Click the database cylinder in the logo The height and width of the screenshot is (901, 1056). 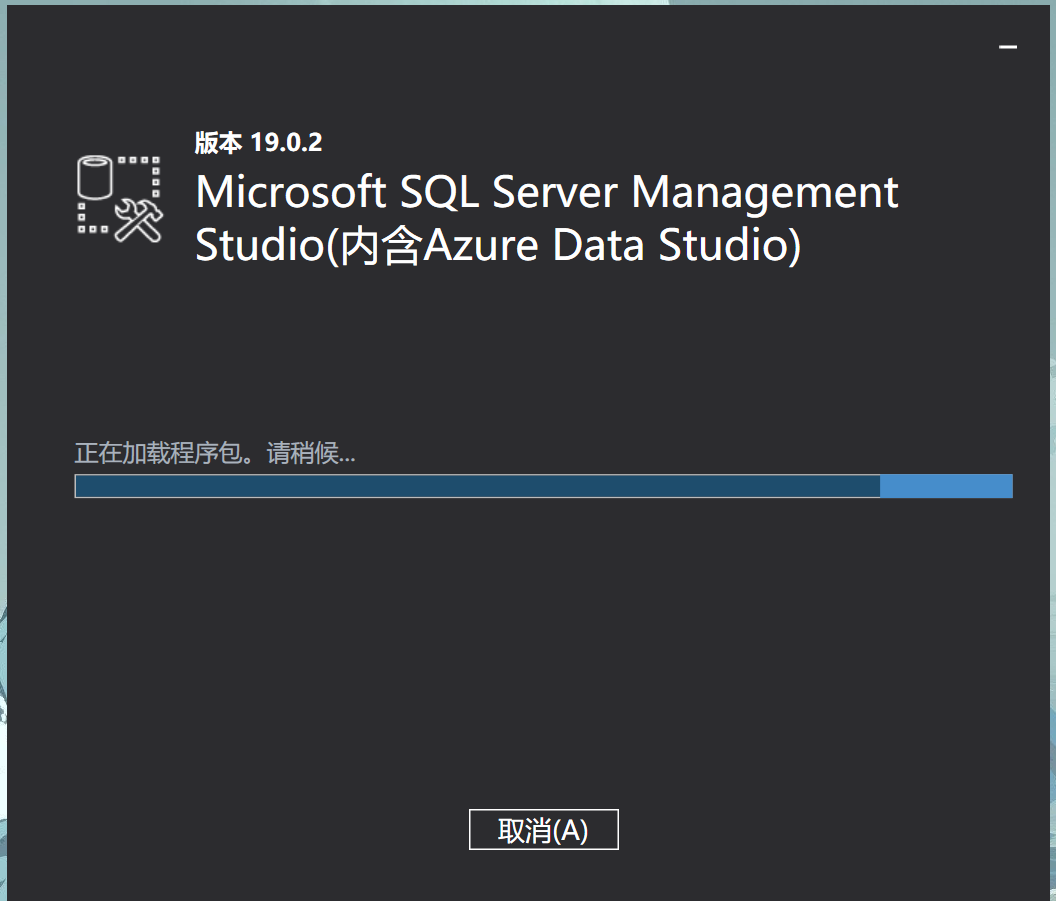[x=93, y=180]
